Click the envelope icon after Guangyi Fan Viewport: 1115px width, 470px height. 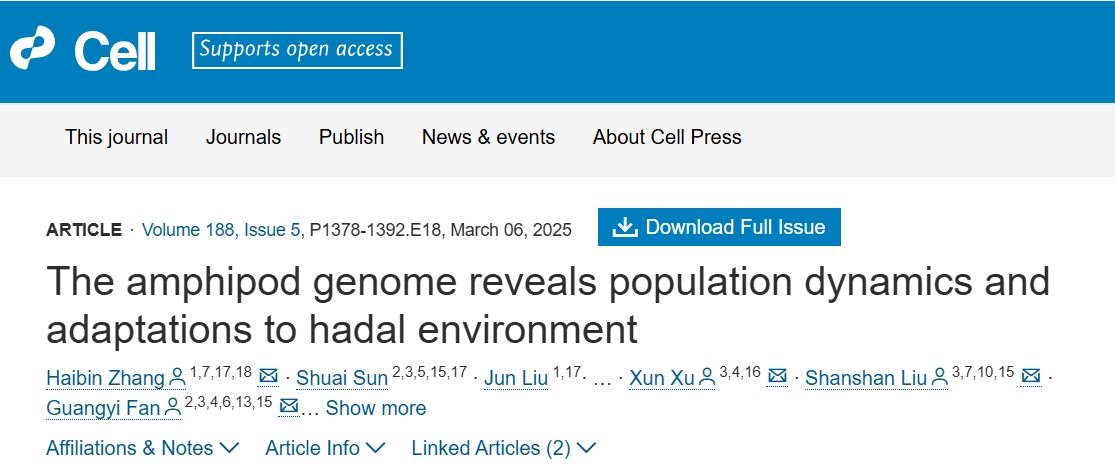[288, 406]
